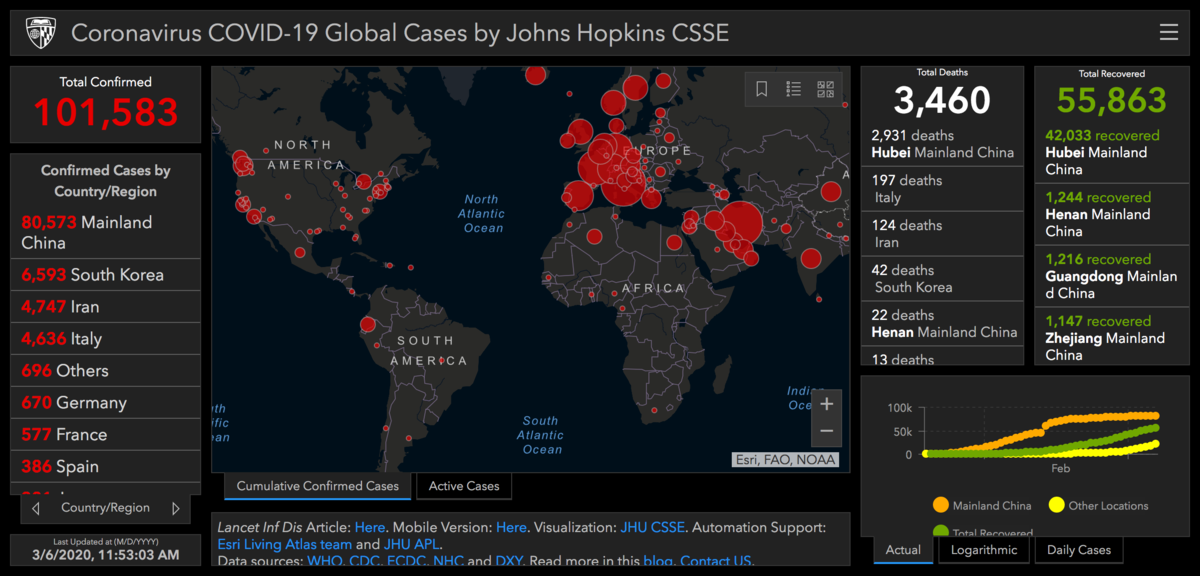Screen dimensions: 1200x576
Task: Select the Daily Cases chart tab
Action: (1079, 549)
